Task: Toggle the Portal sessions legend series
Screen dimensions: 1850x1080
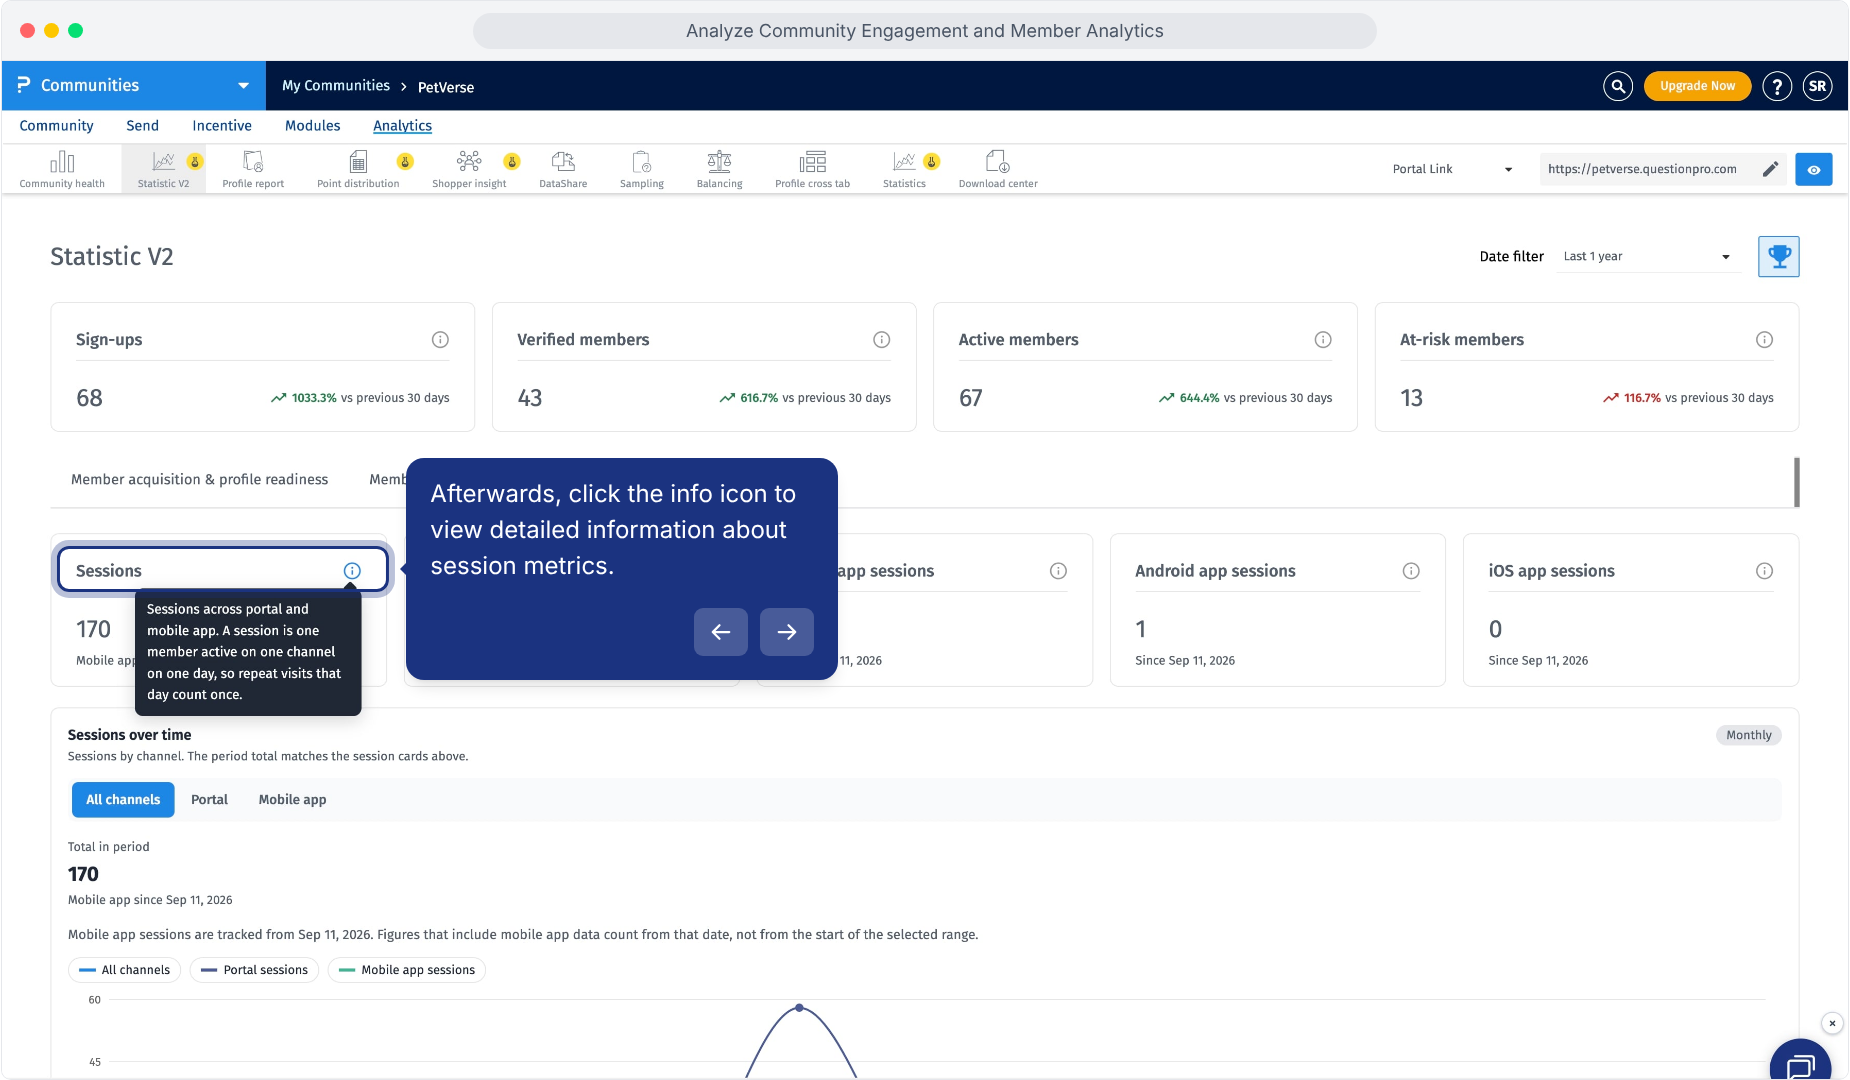Action: tap(255, 970)
